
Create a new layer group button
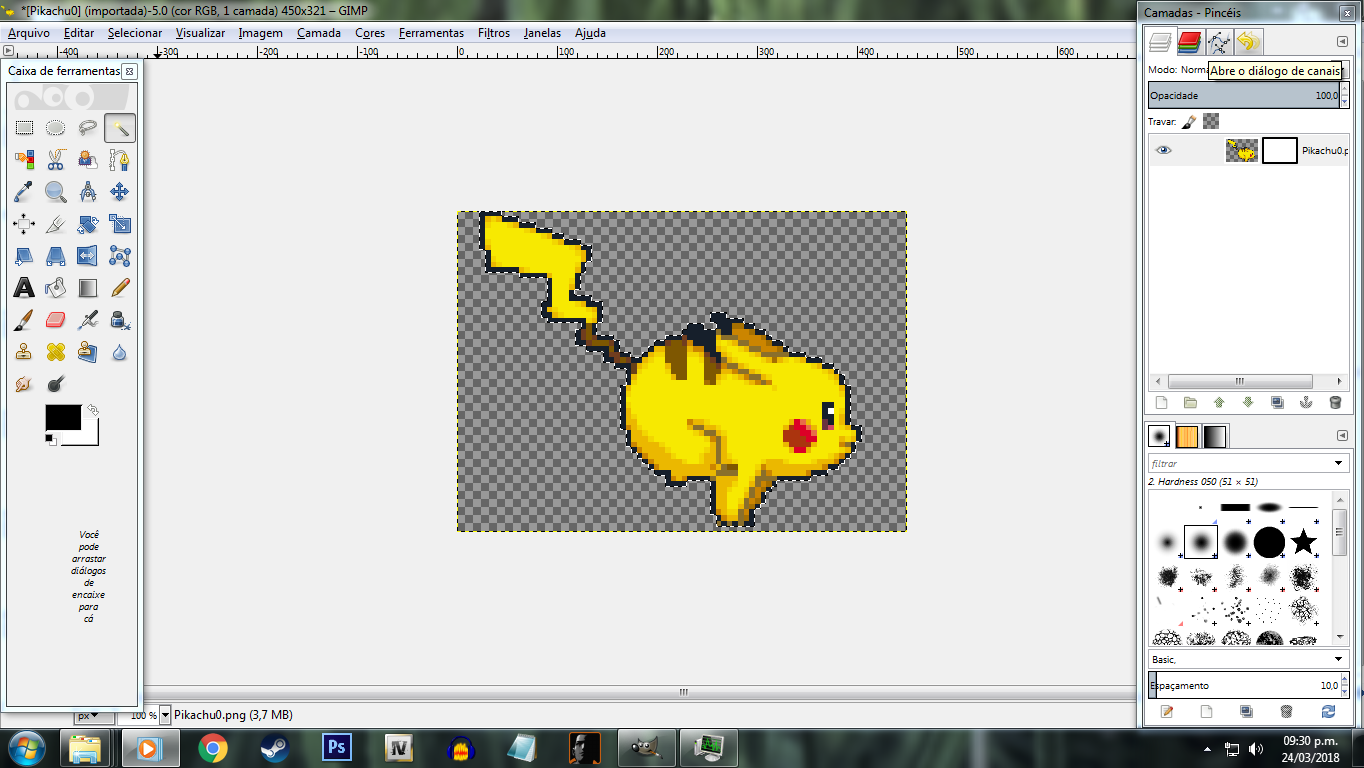1190,403
